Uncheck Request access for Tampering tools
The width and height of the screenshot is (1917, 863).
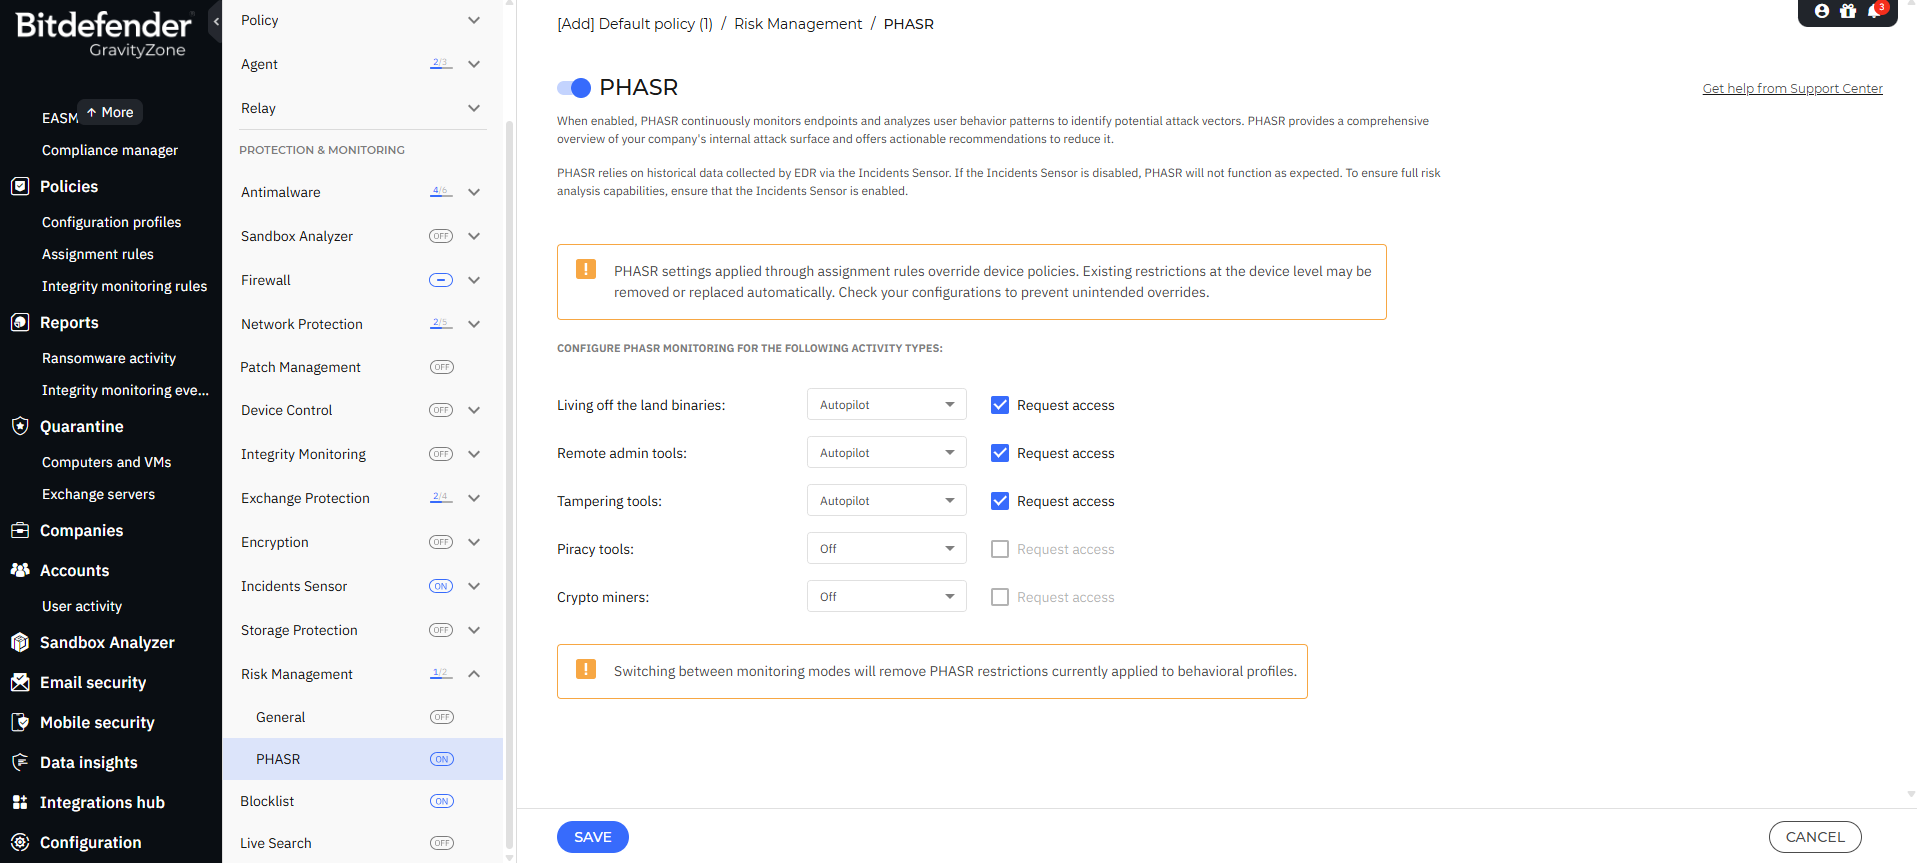[x=1000, y=501]
